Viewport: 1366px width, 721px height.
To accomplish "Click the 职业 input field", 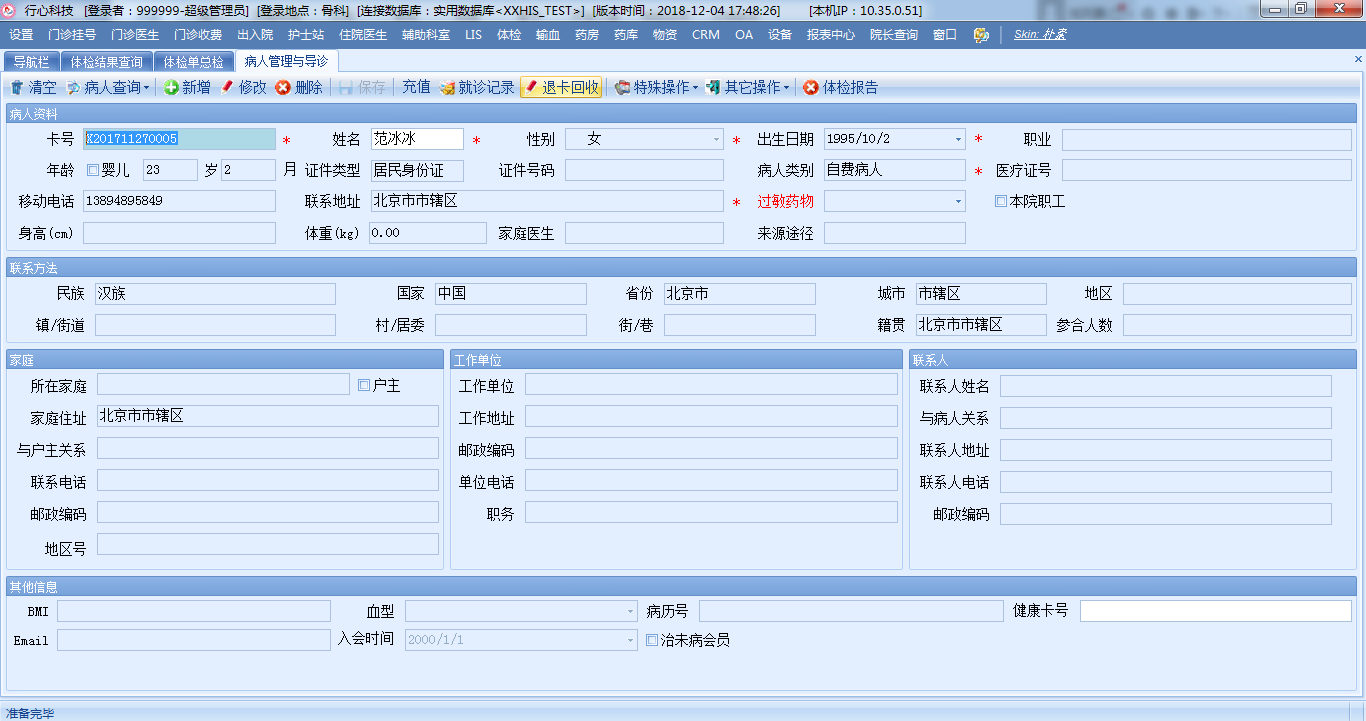I will pos(1207,139).
